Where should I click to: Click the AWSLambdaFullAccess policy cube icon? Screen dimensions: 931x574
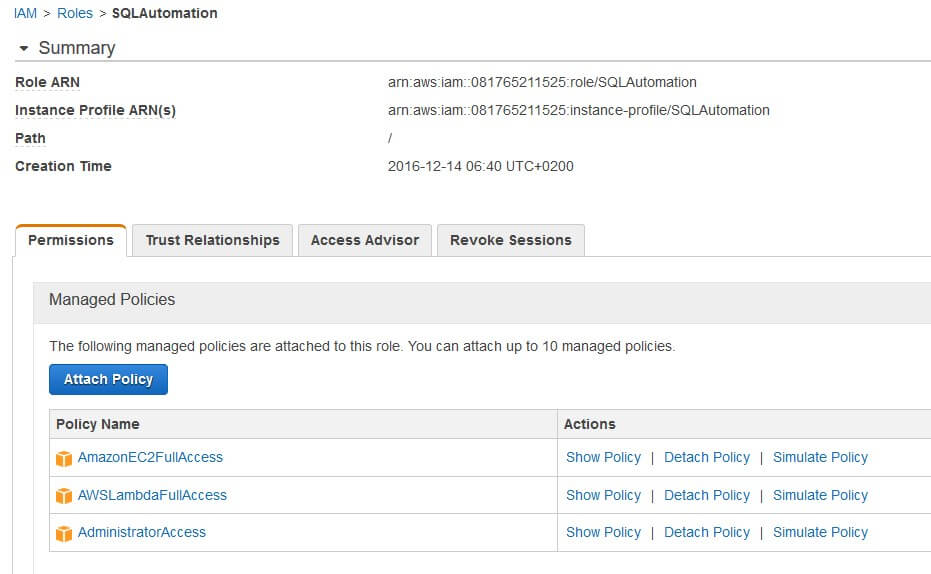coord(64,496)
